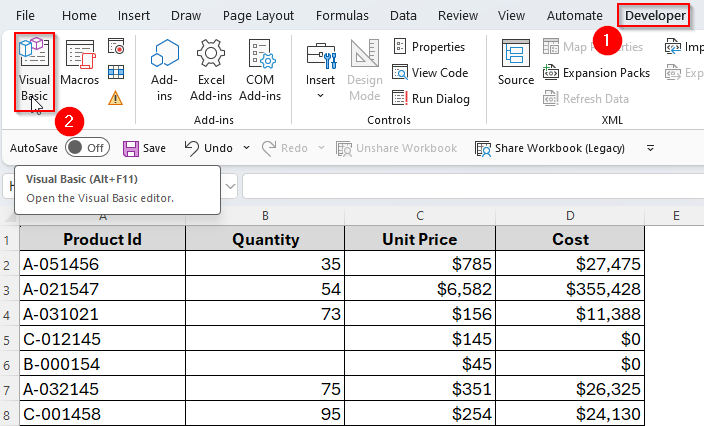
Task: Open the Macros dialog
Action: [79, 63]
